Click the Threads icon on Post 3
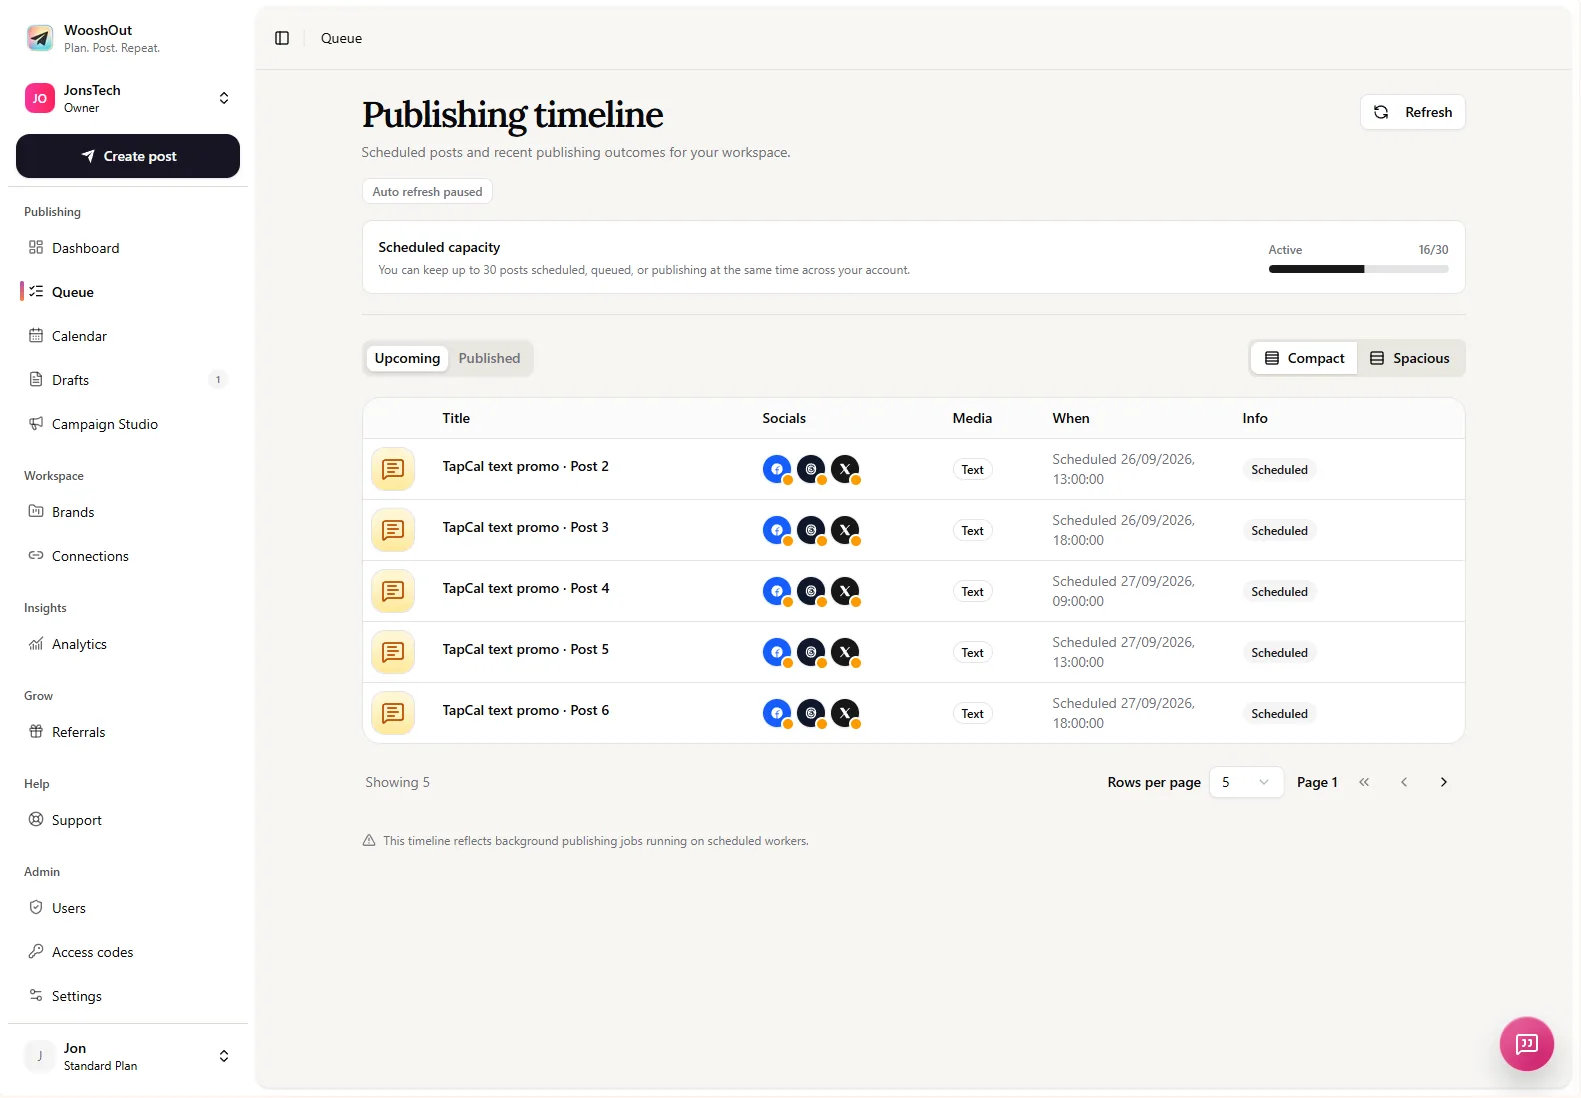Viewport: 1581px width, 1098px height. coord(811,530)
